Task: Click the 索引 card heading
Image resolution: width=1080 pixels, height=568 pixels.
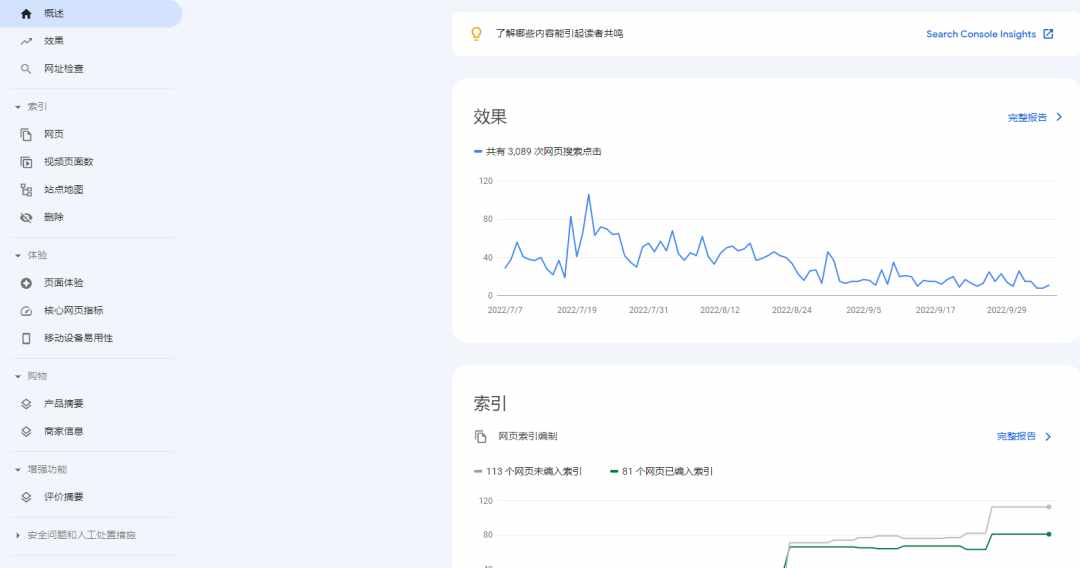Action: click(x=490, y=403)
